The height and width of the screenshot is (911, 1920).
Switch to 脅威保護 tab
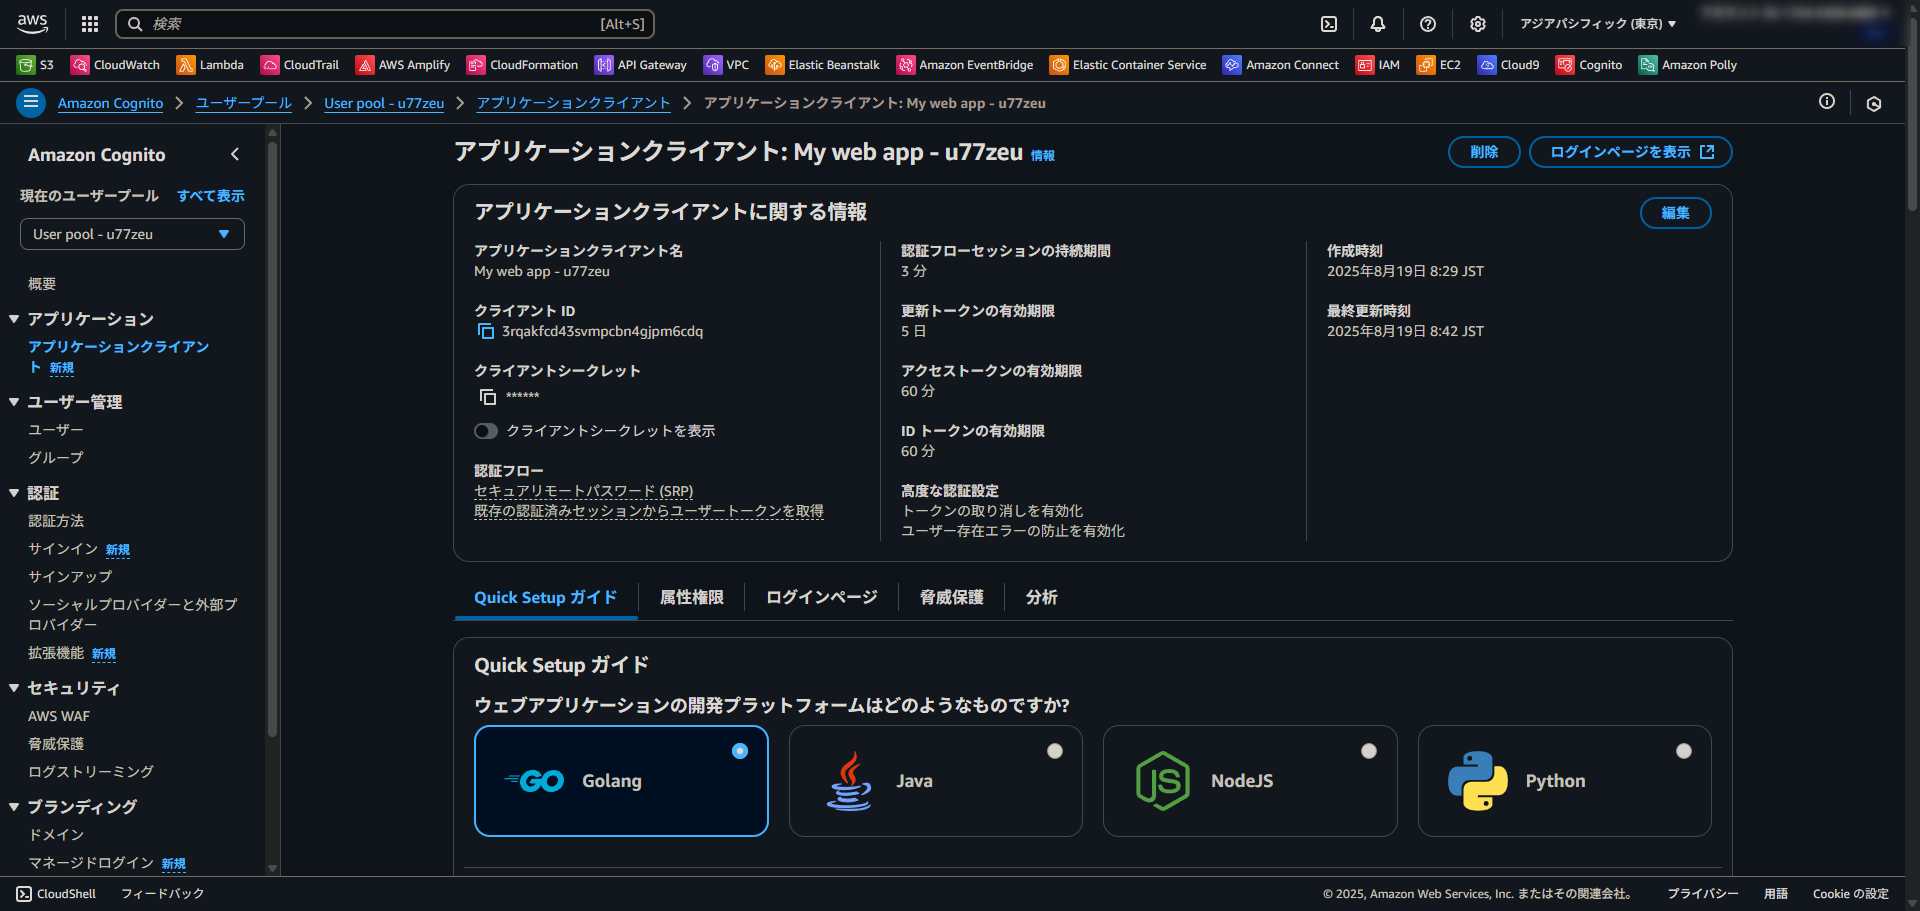coord(952,597)
